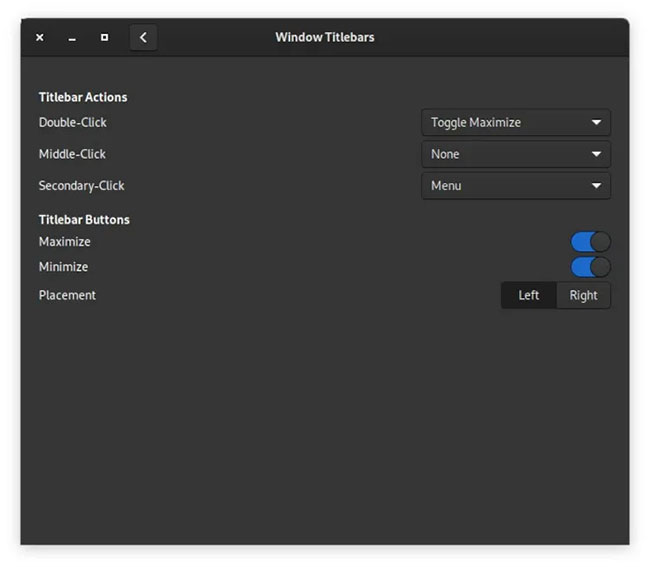Open the Middle-Click action dropdown

click(516, 154)
